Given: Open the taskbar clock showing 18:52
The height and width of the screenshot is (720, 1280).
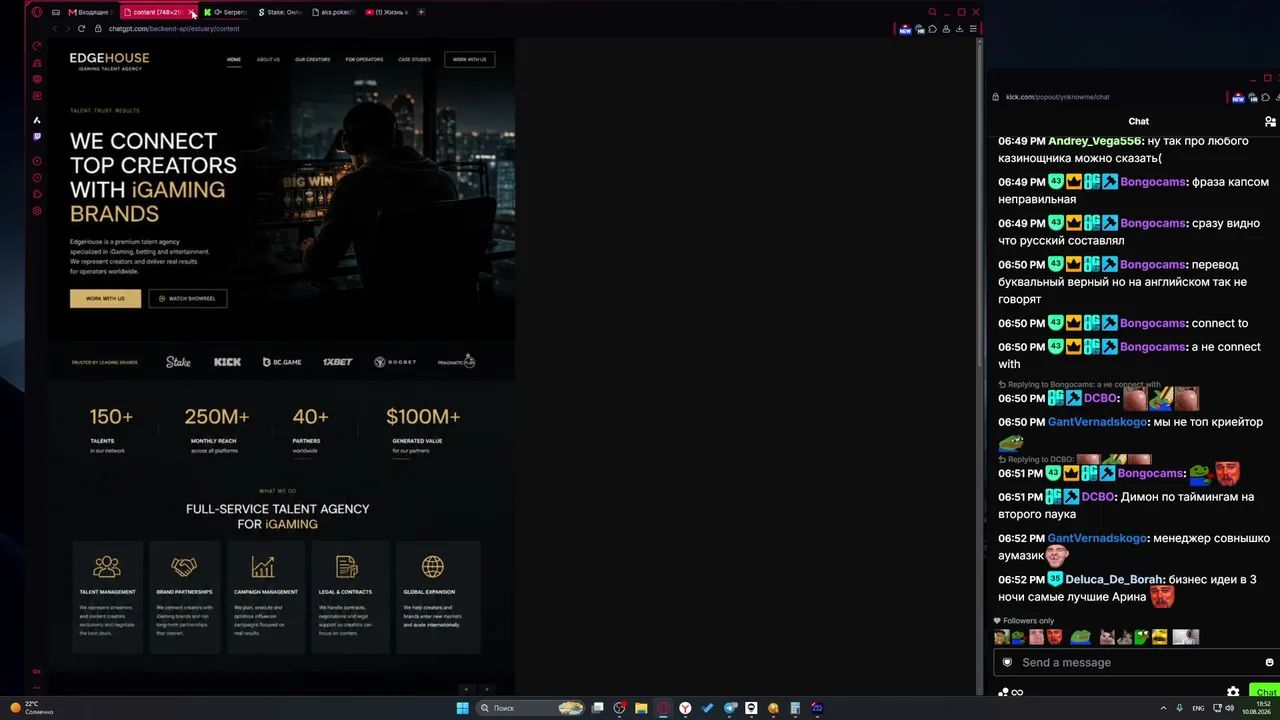Looking at the screenshot, I should click(x=1256, y=708).
